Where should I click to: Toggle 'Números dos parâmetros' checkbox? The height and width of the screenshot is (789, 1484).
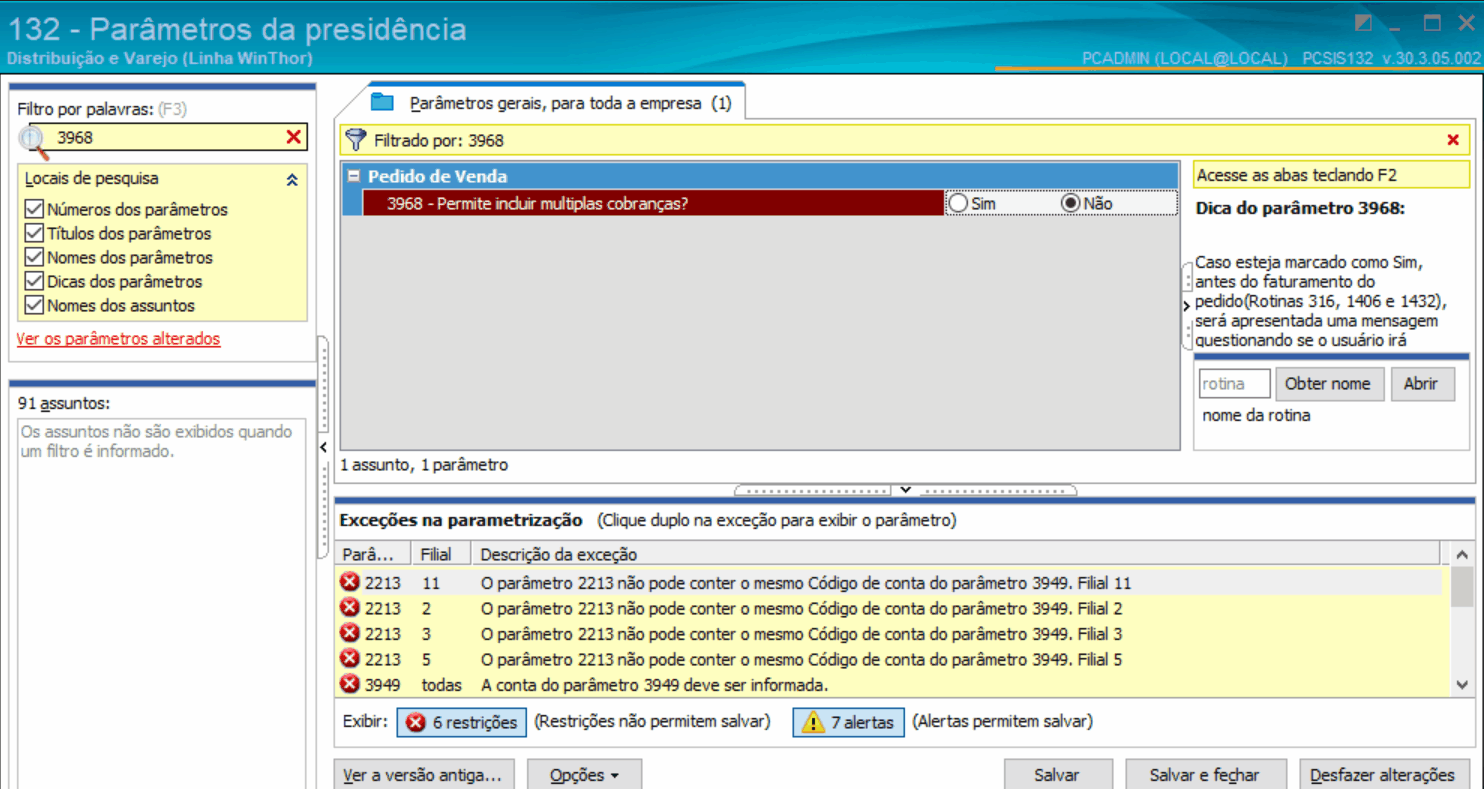34,210
